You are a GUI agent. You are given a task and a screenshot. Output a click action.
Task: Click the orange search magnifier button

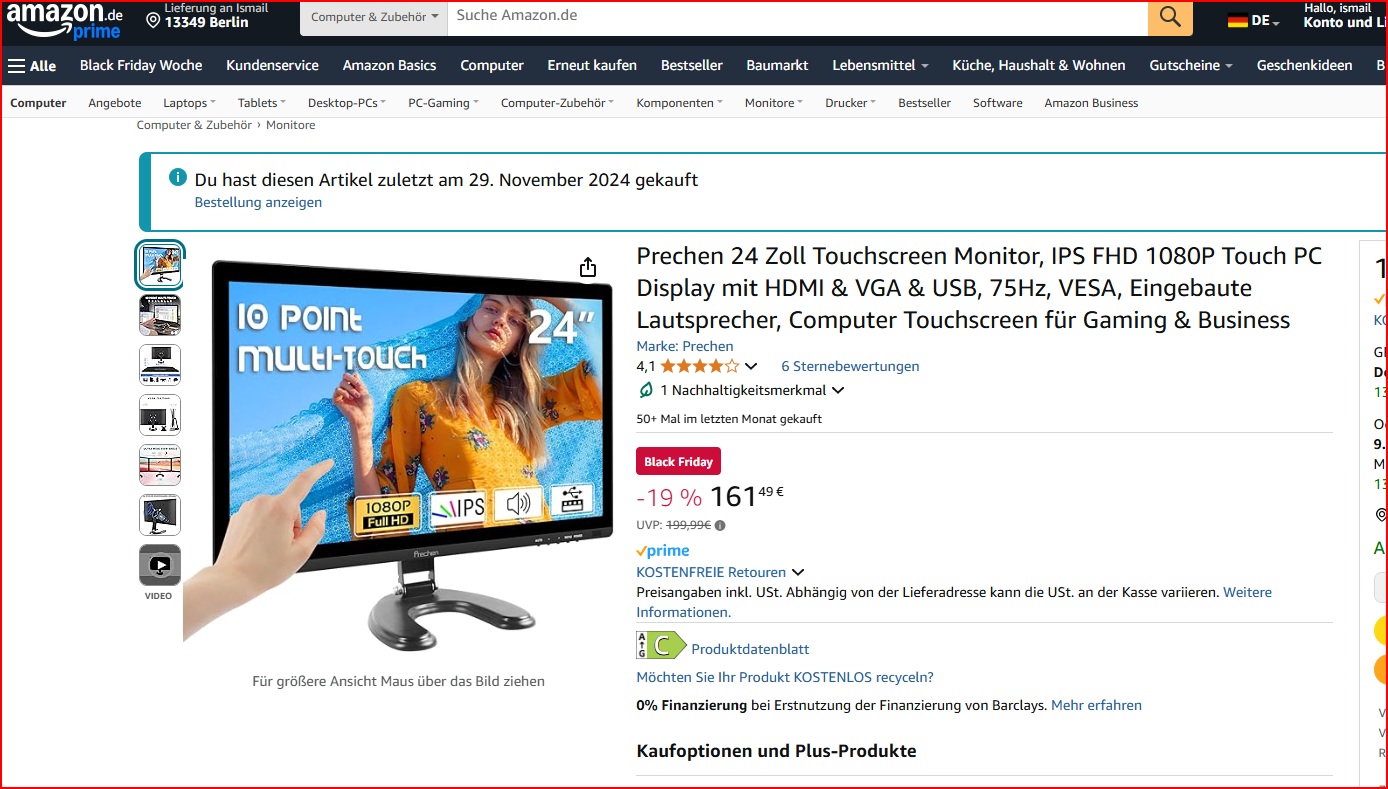point(1170,17)
